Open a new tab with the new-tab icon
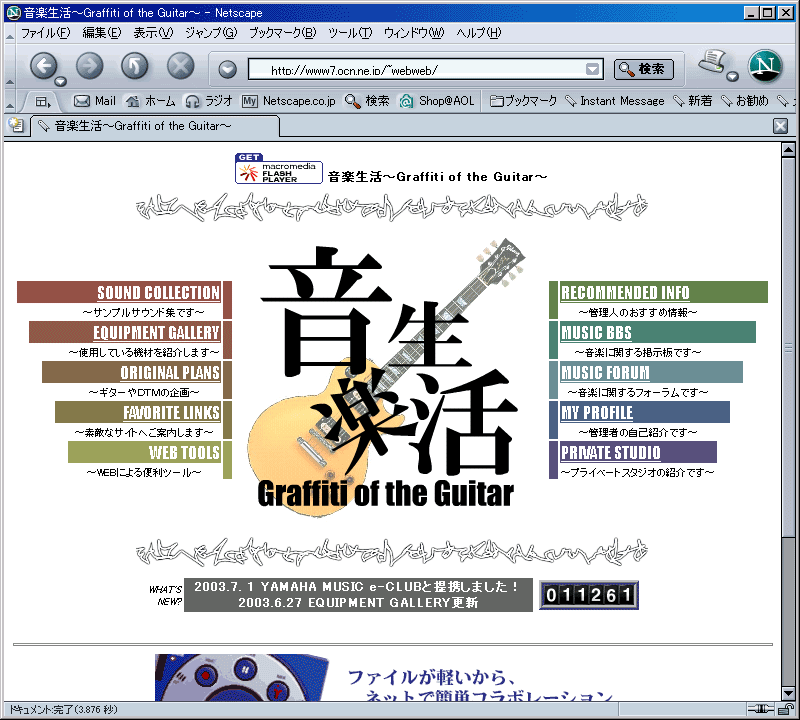The height and width of the screenshot is (720, 800). tap(16, 125)
